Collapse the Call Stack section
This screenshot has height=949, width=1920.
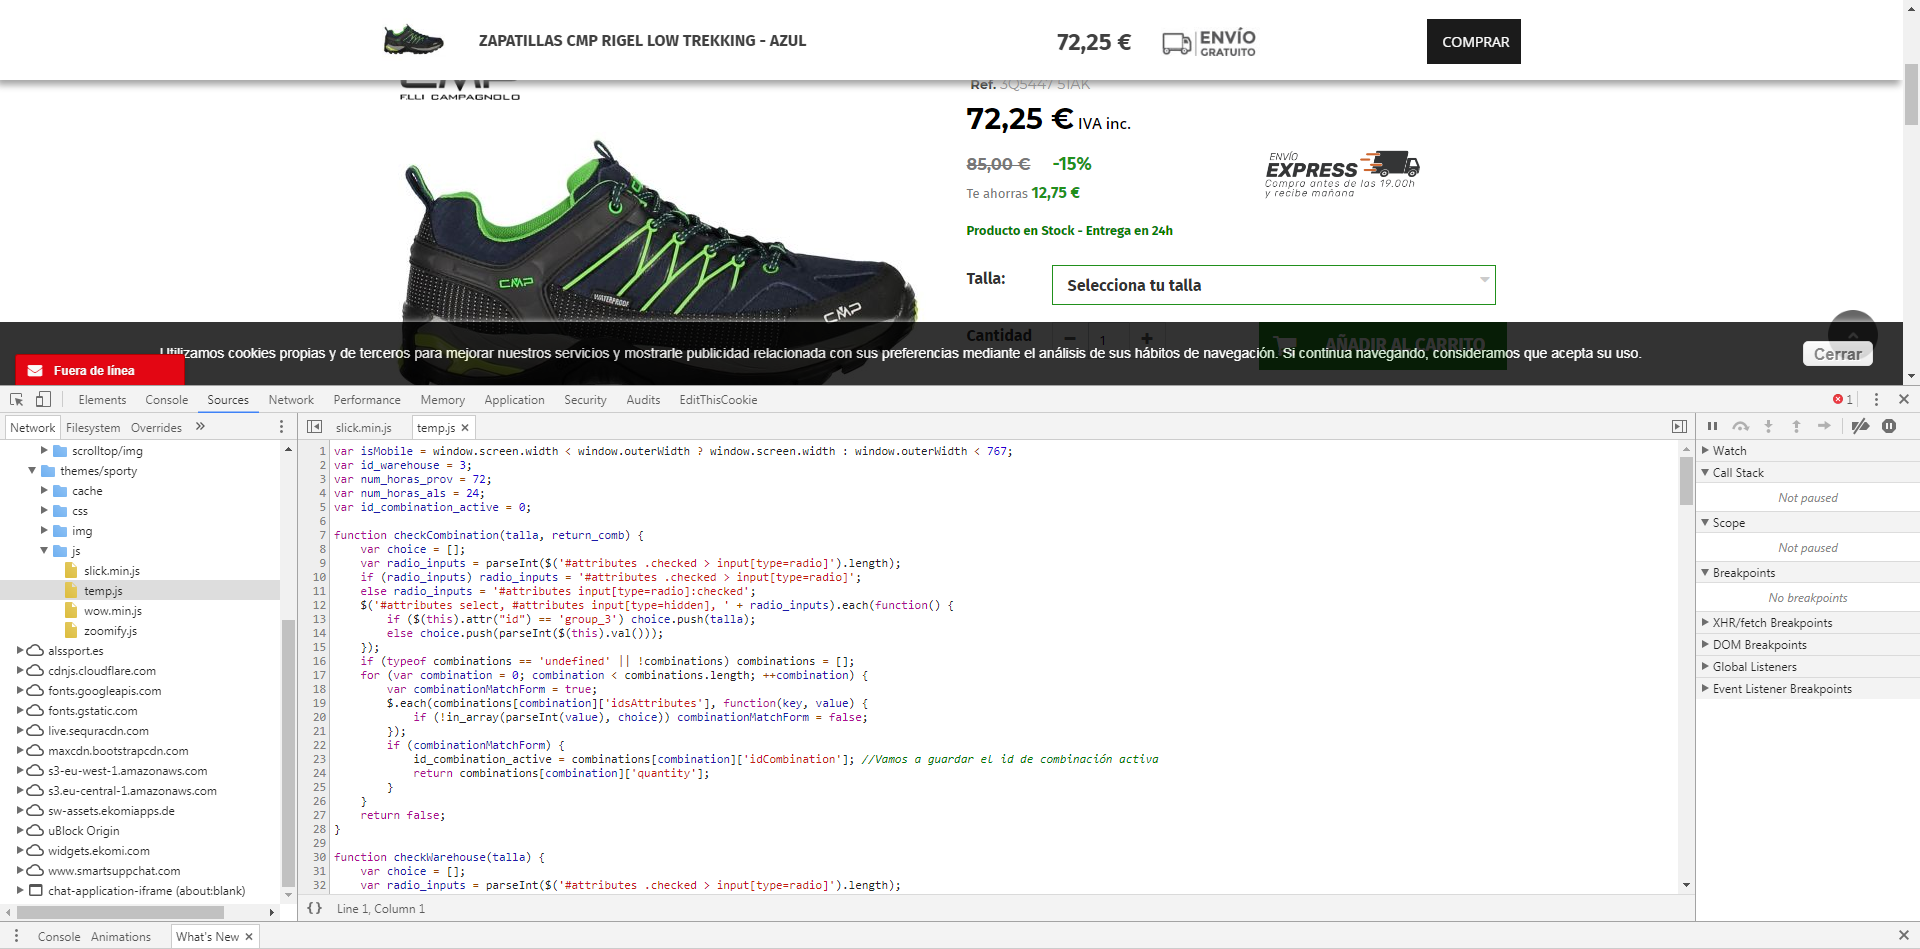(x=1706, y=473)
